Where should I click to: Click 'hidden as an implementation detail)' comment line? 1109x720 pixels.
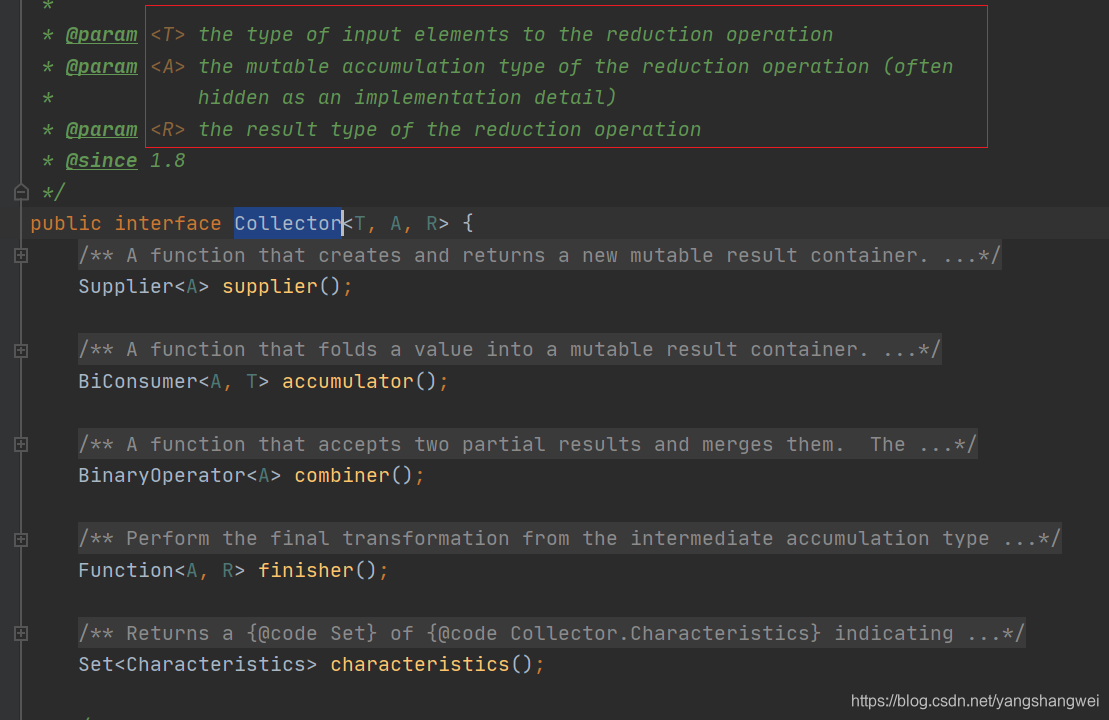pos(407,98)
